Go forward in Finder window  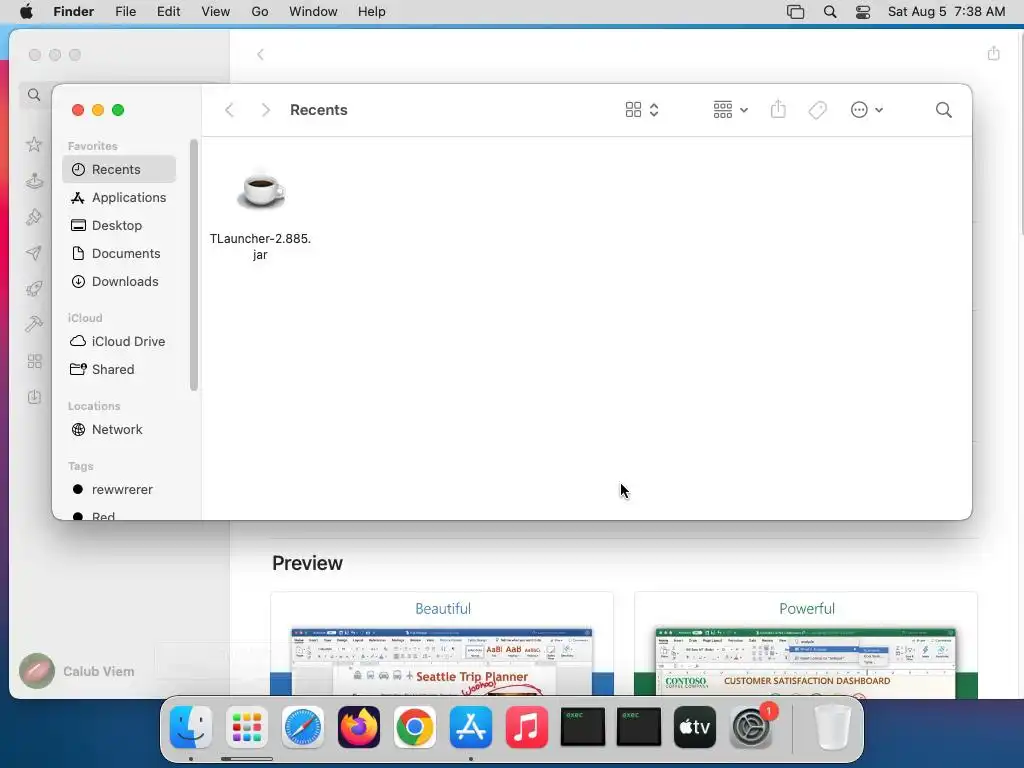coord(265,110)
